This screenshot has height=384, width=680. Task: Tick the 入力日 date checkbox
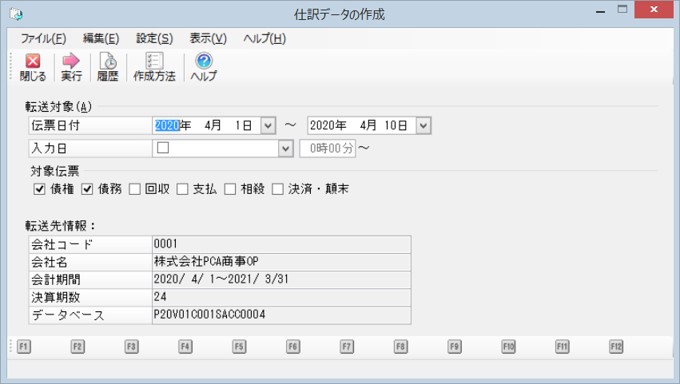163,148
